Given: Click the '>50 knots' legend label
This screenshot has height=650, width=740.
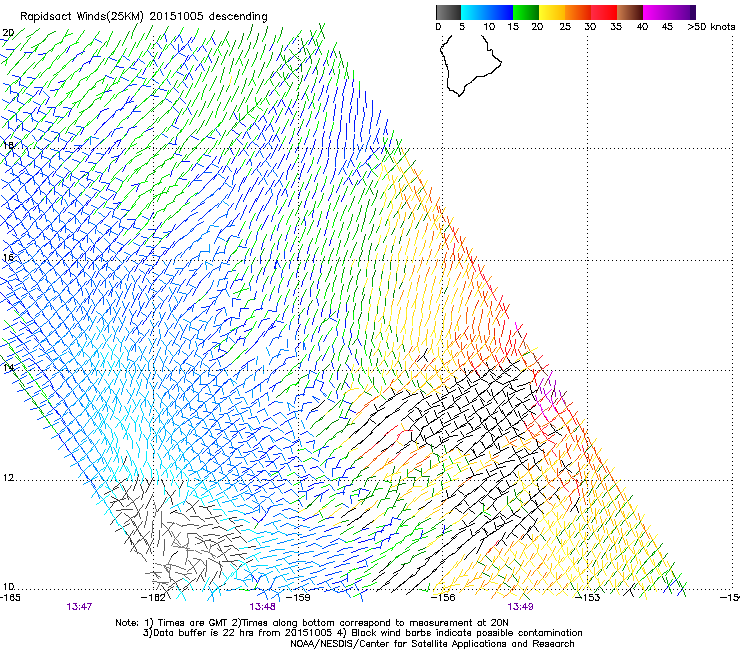Looking at the screenshot, I should tap(711, 27).
